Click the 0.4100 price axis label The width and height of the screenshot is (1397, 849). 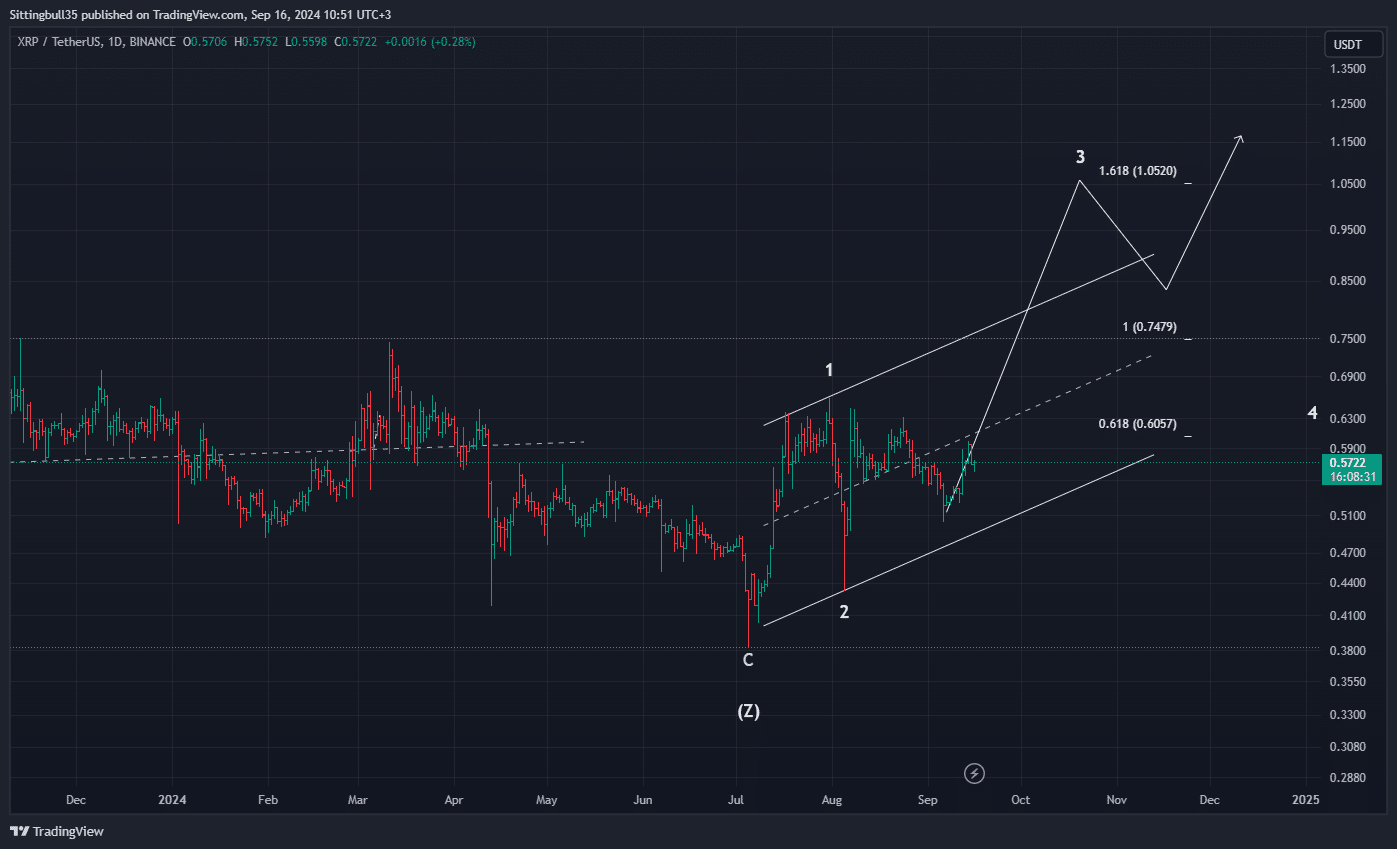coord(1348,616)
